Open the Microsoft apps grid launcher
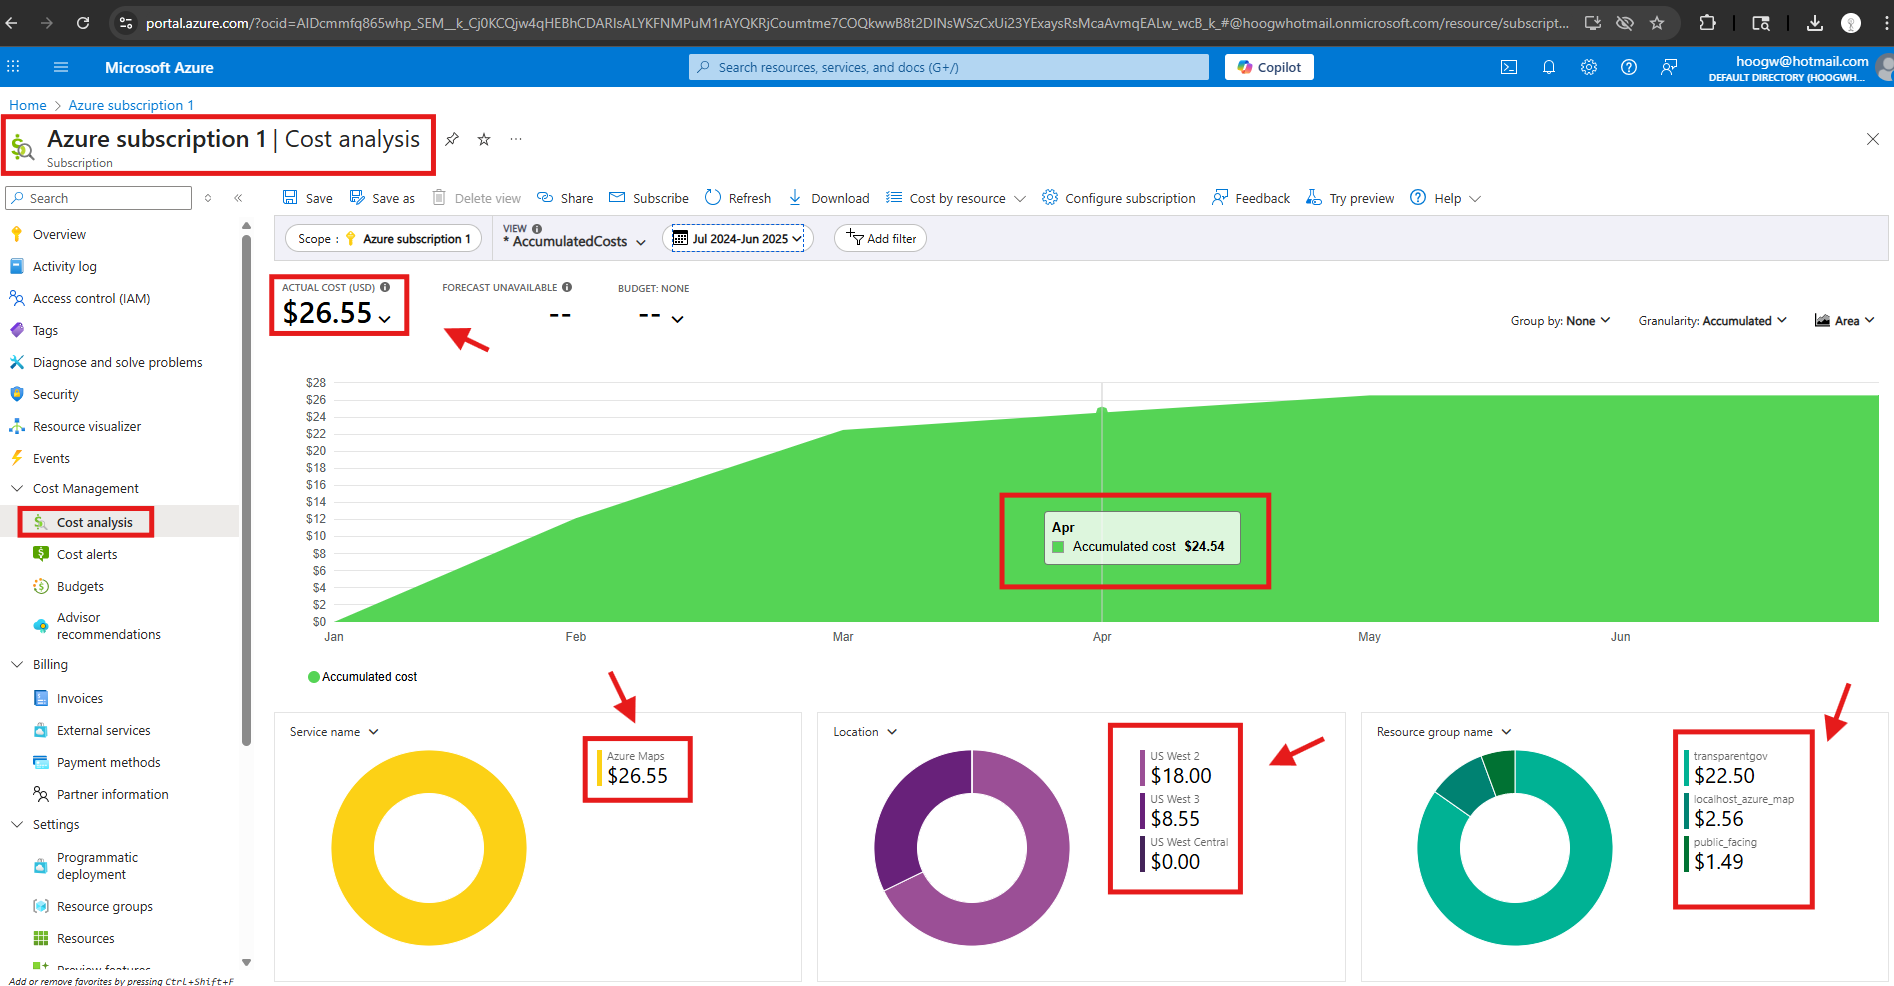Screen dimensions: 1894x986 (13, 67)
